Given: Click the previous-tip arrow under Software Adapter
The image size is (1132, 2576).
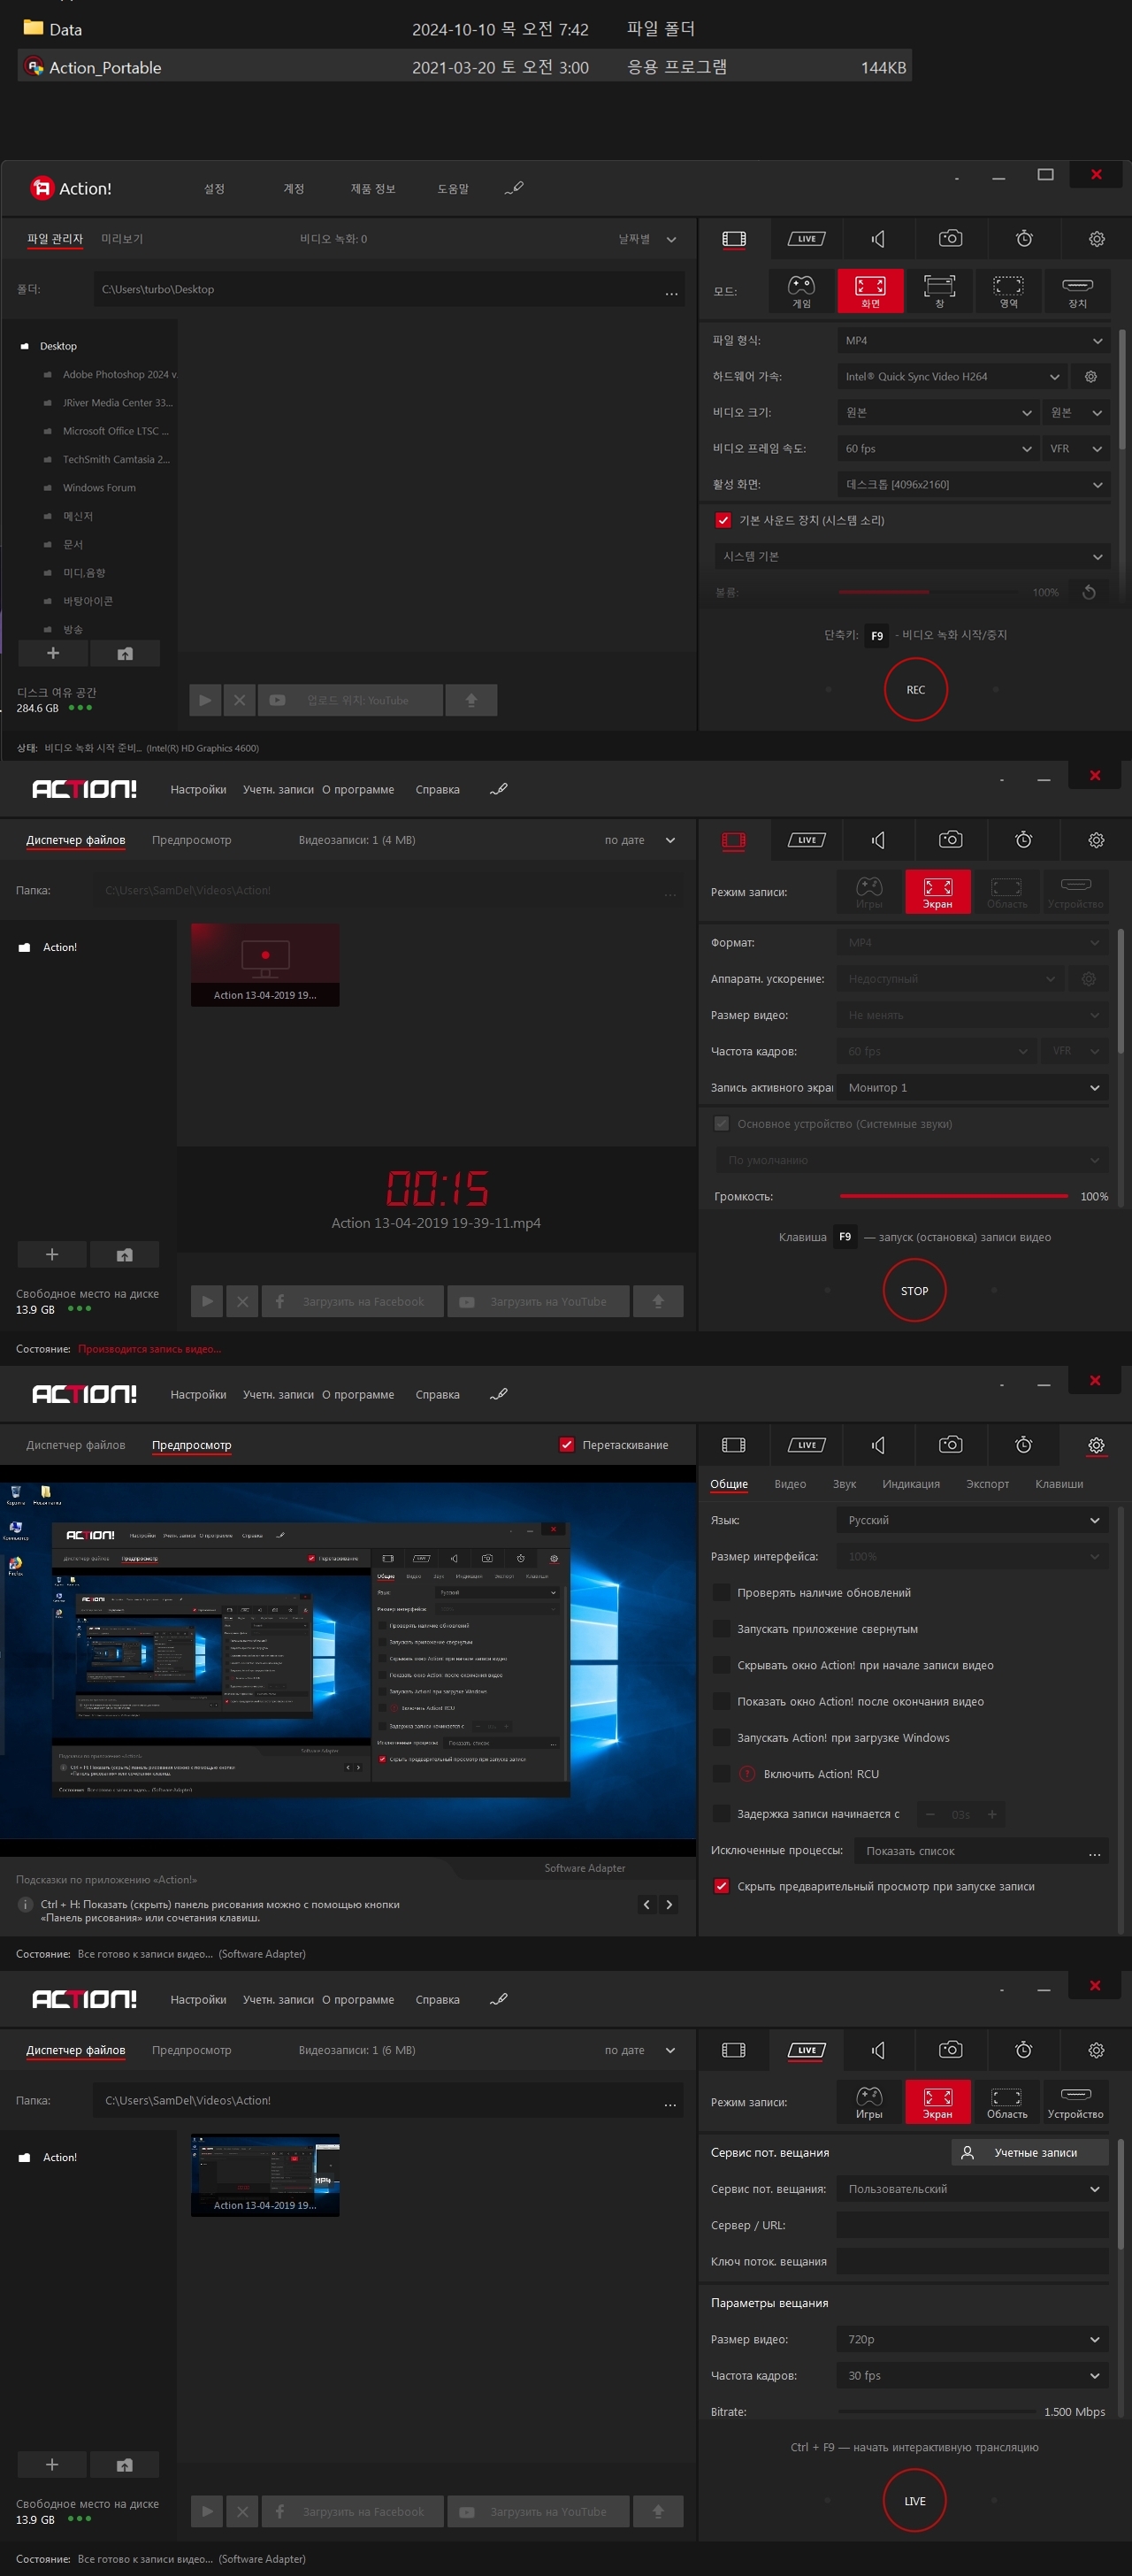Looking at the screenshot, I should 647,1905.
